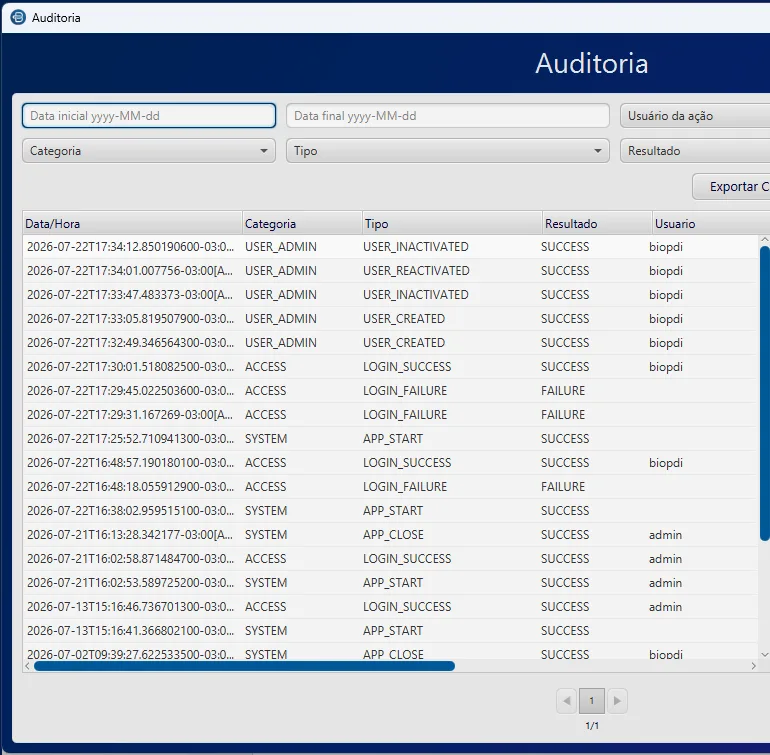This screenshot has width=770, height=755.
Task: Click the Auditoria app icon in title bar
Action: click(x=18, y=17)
